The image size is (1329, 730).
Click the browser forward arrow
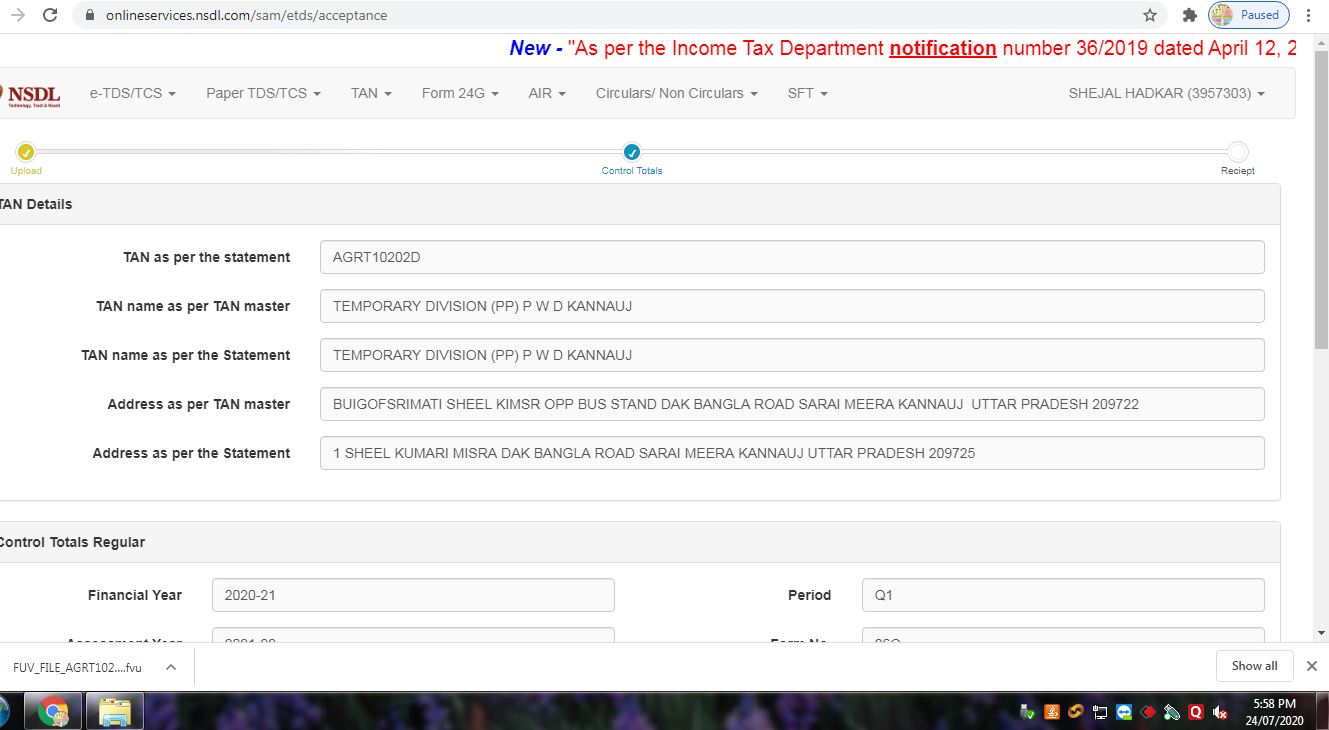pos(17,15)
